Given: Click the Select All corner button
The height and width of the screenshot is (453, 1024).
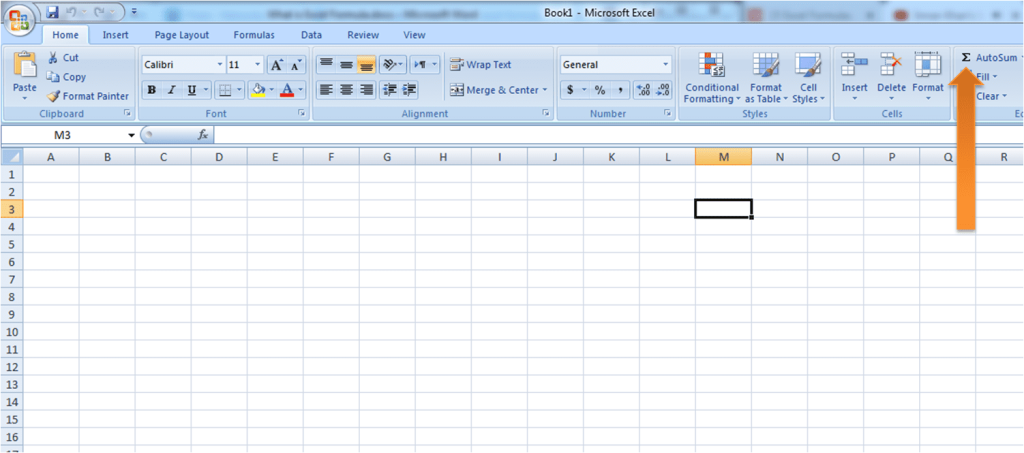Looking at the screenshot, I should coord(12,157).
